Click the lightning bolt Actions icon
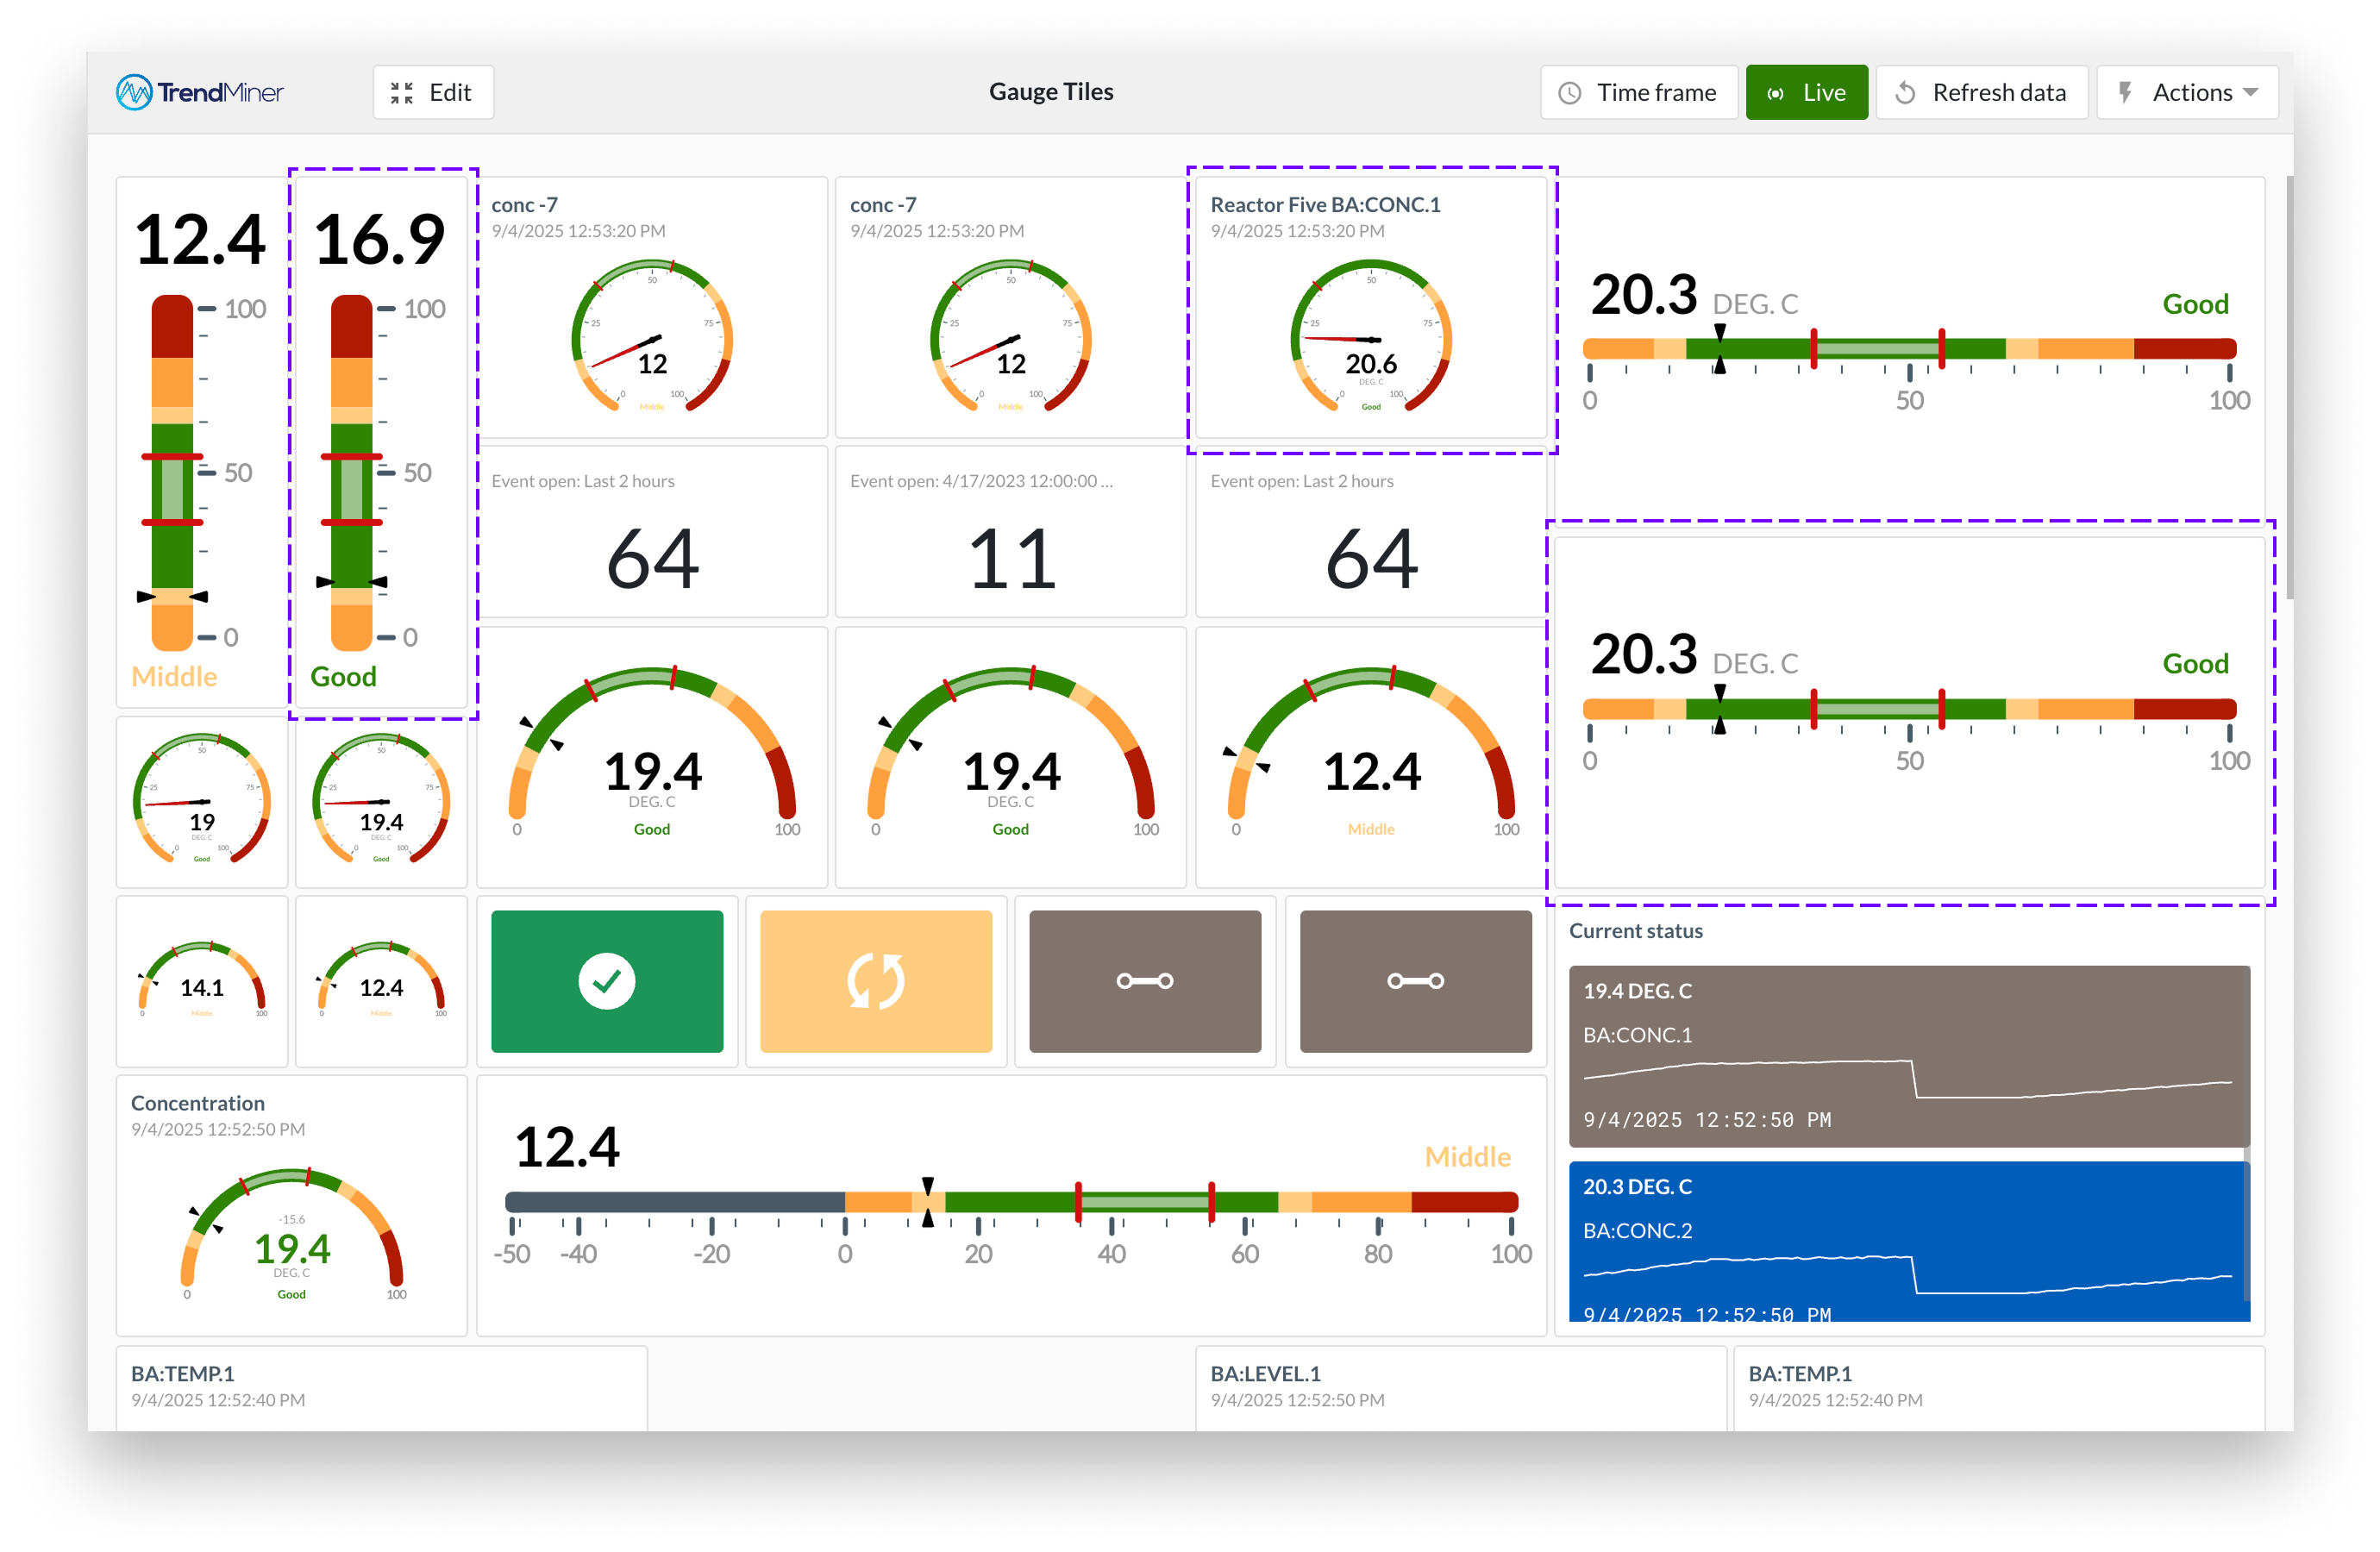 click(2126, 93)
